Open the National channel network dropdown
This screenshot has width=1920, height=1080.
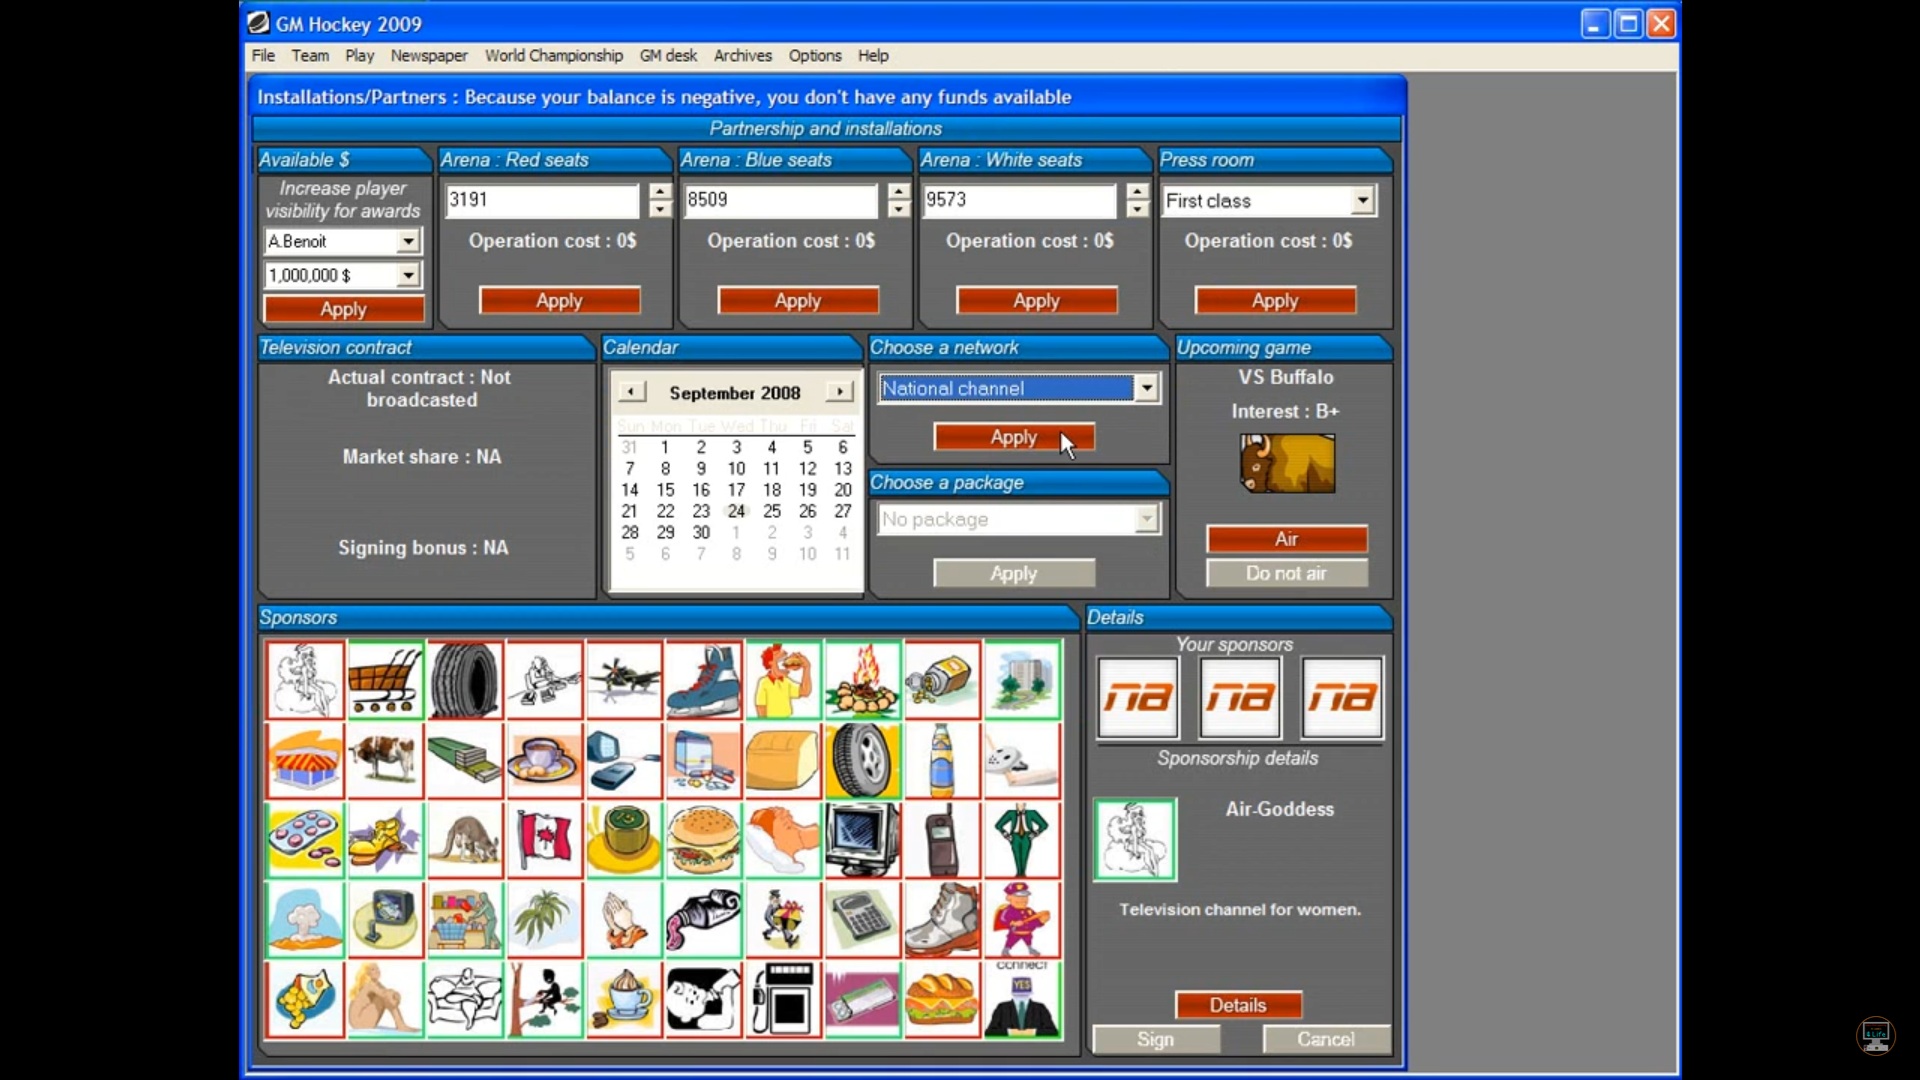tap(1147, 388)
